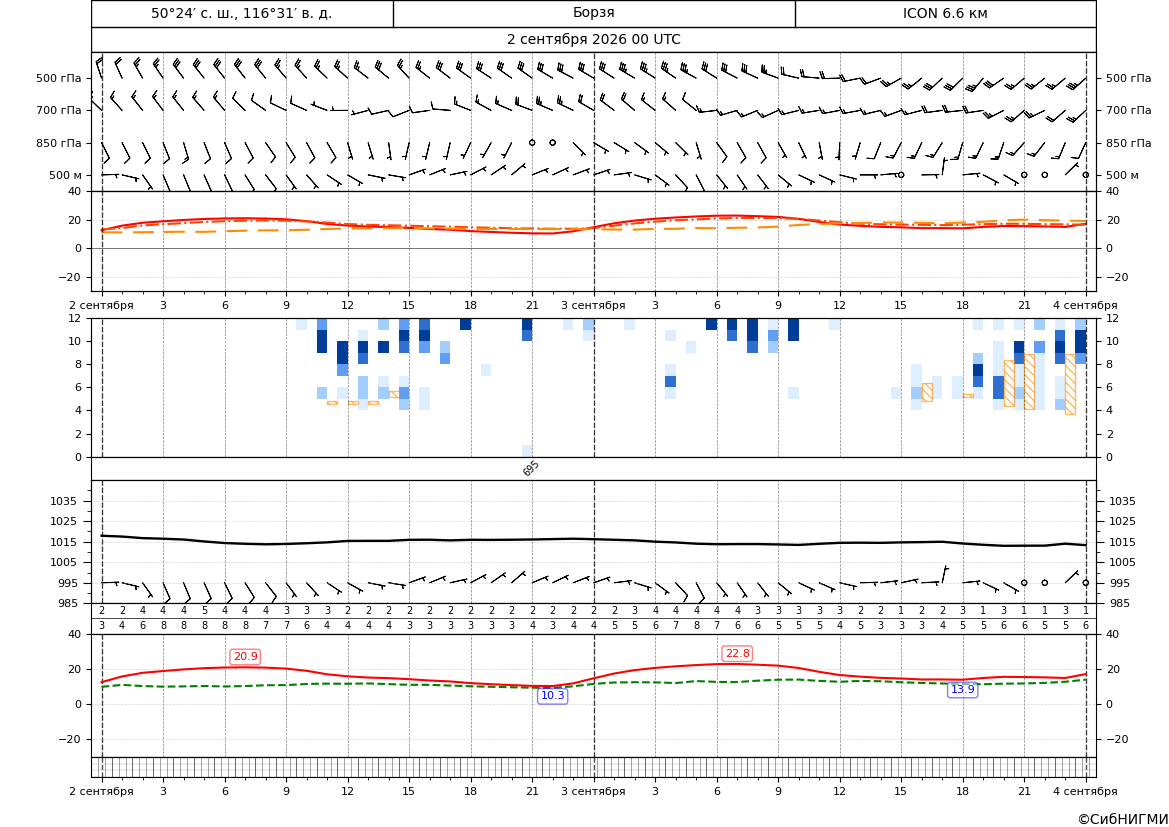Click the blue 10.3 minimum temperature label
1169x827 pixels.
552,696
